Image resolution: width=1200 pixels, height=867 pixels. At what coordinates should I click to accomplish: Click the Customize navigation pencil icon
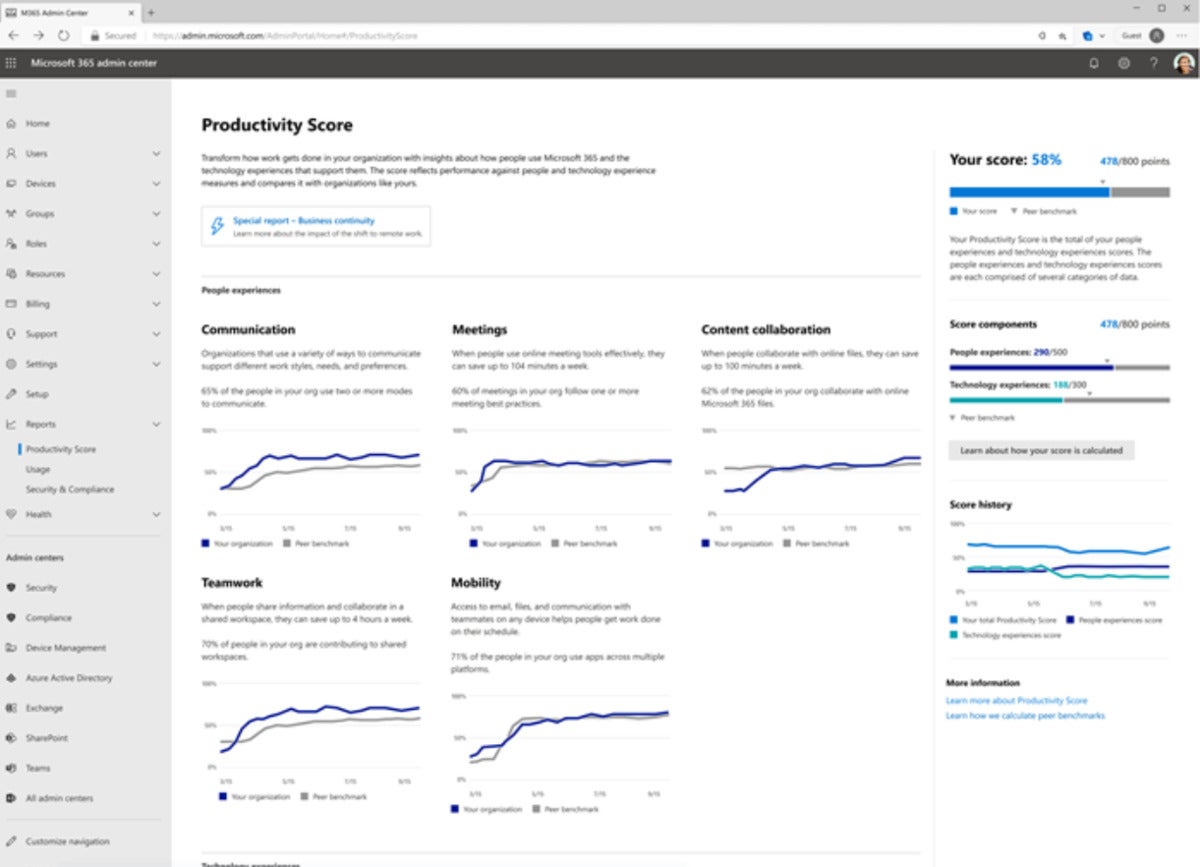tap(11, 841)
